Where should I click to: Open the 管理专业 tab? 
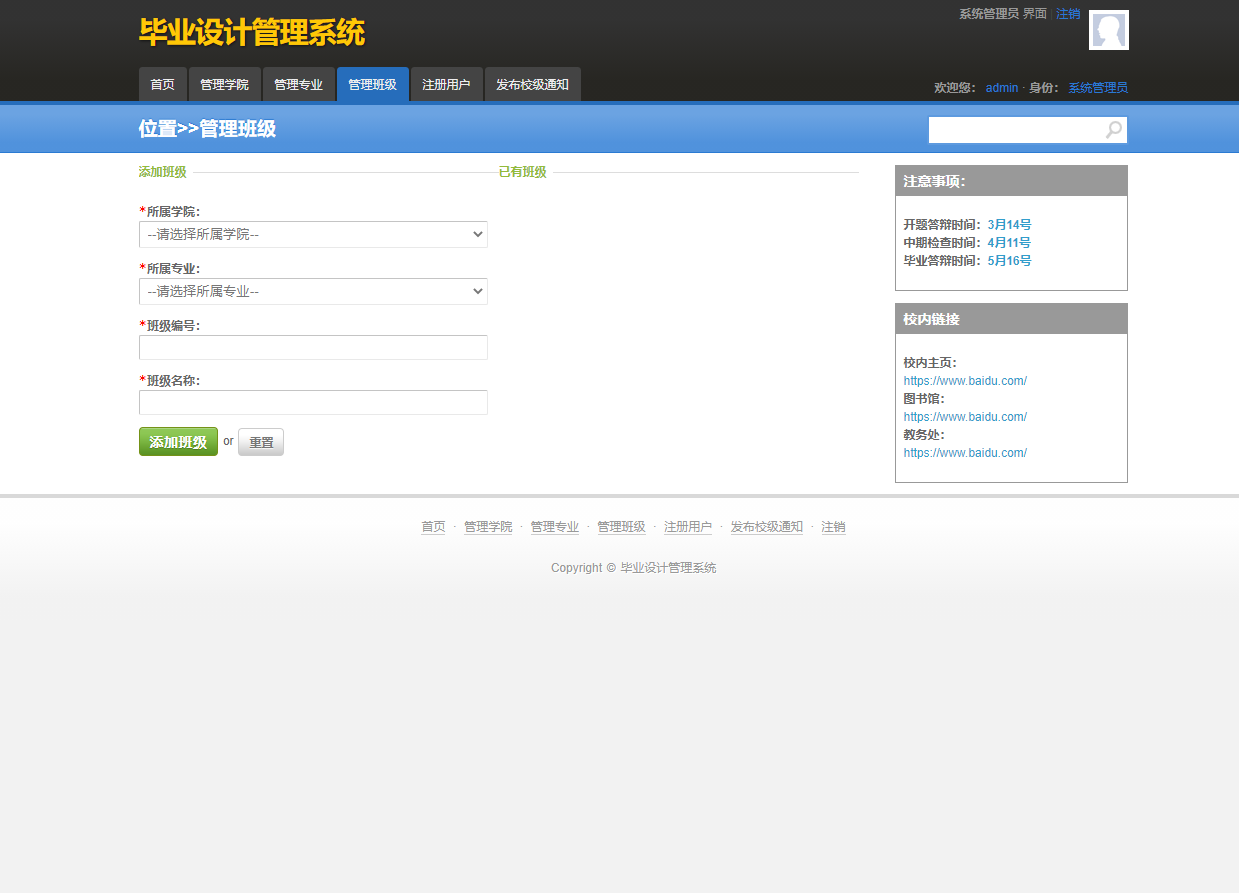pyautogui.click(x=298, y=84)
